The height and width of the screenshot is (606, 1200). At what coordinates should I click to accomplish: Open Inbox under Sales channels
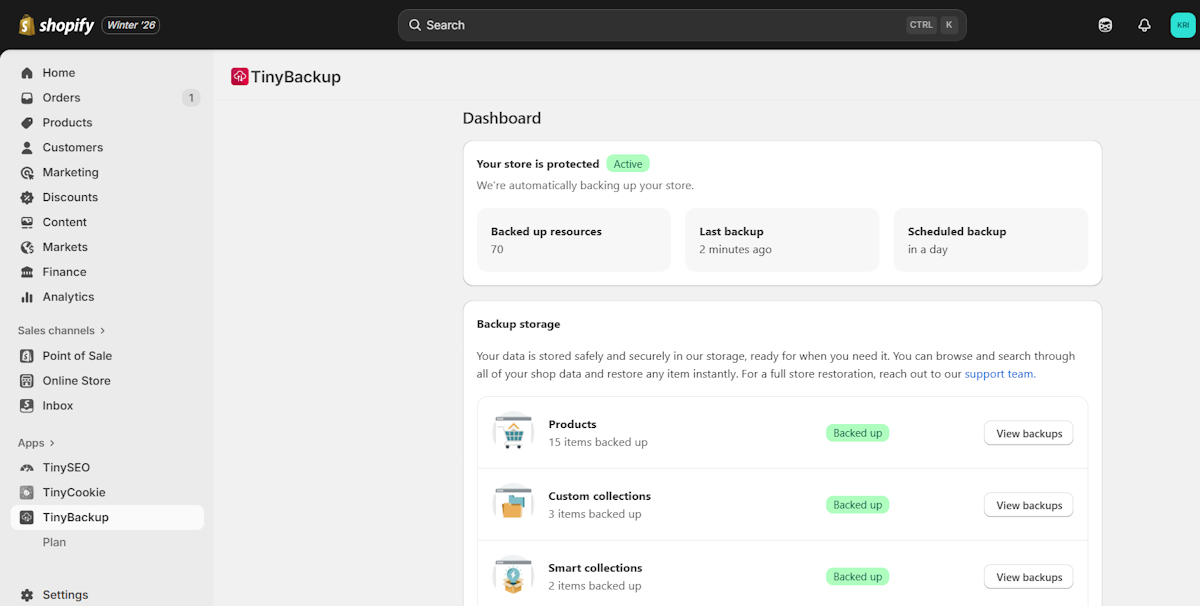click(57, 405)
